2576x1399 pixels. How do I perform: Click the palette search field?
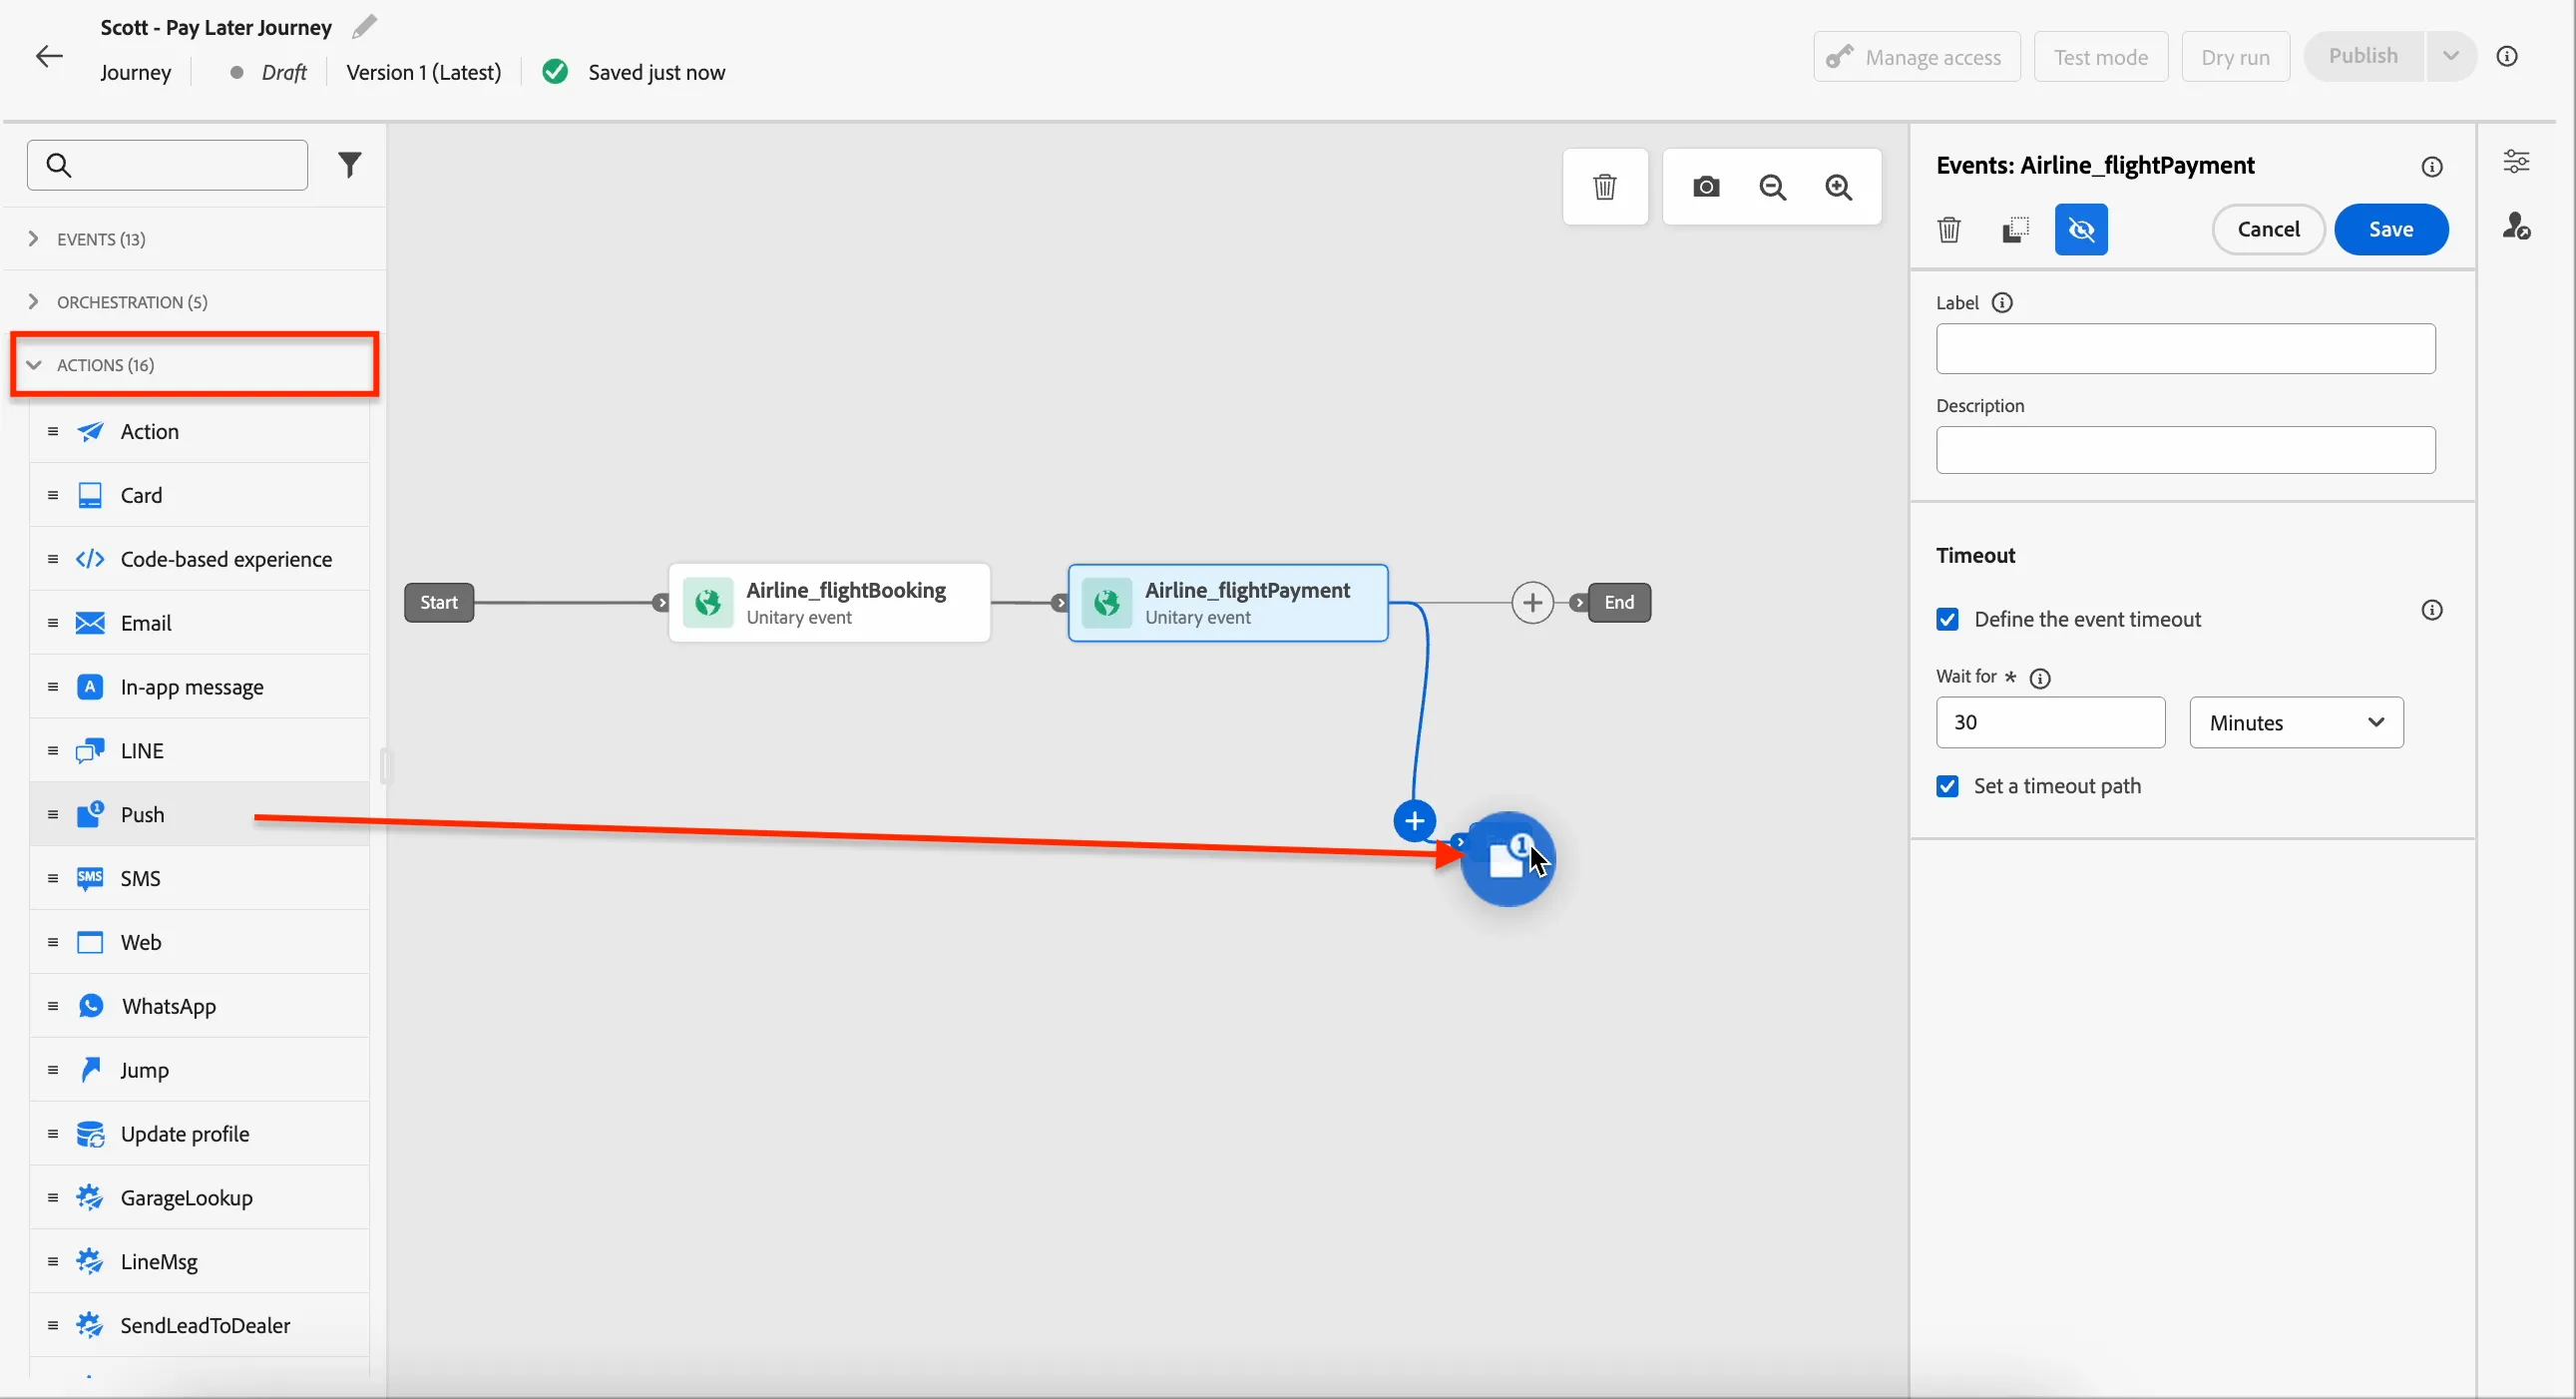pos(167,165)
